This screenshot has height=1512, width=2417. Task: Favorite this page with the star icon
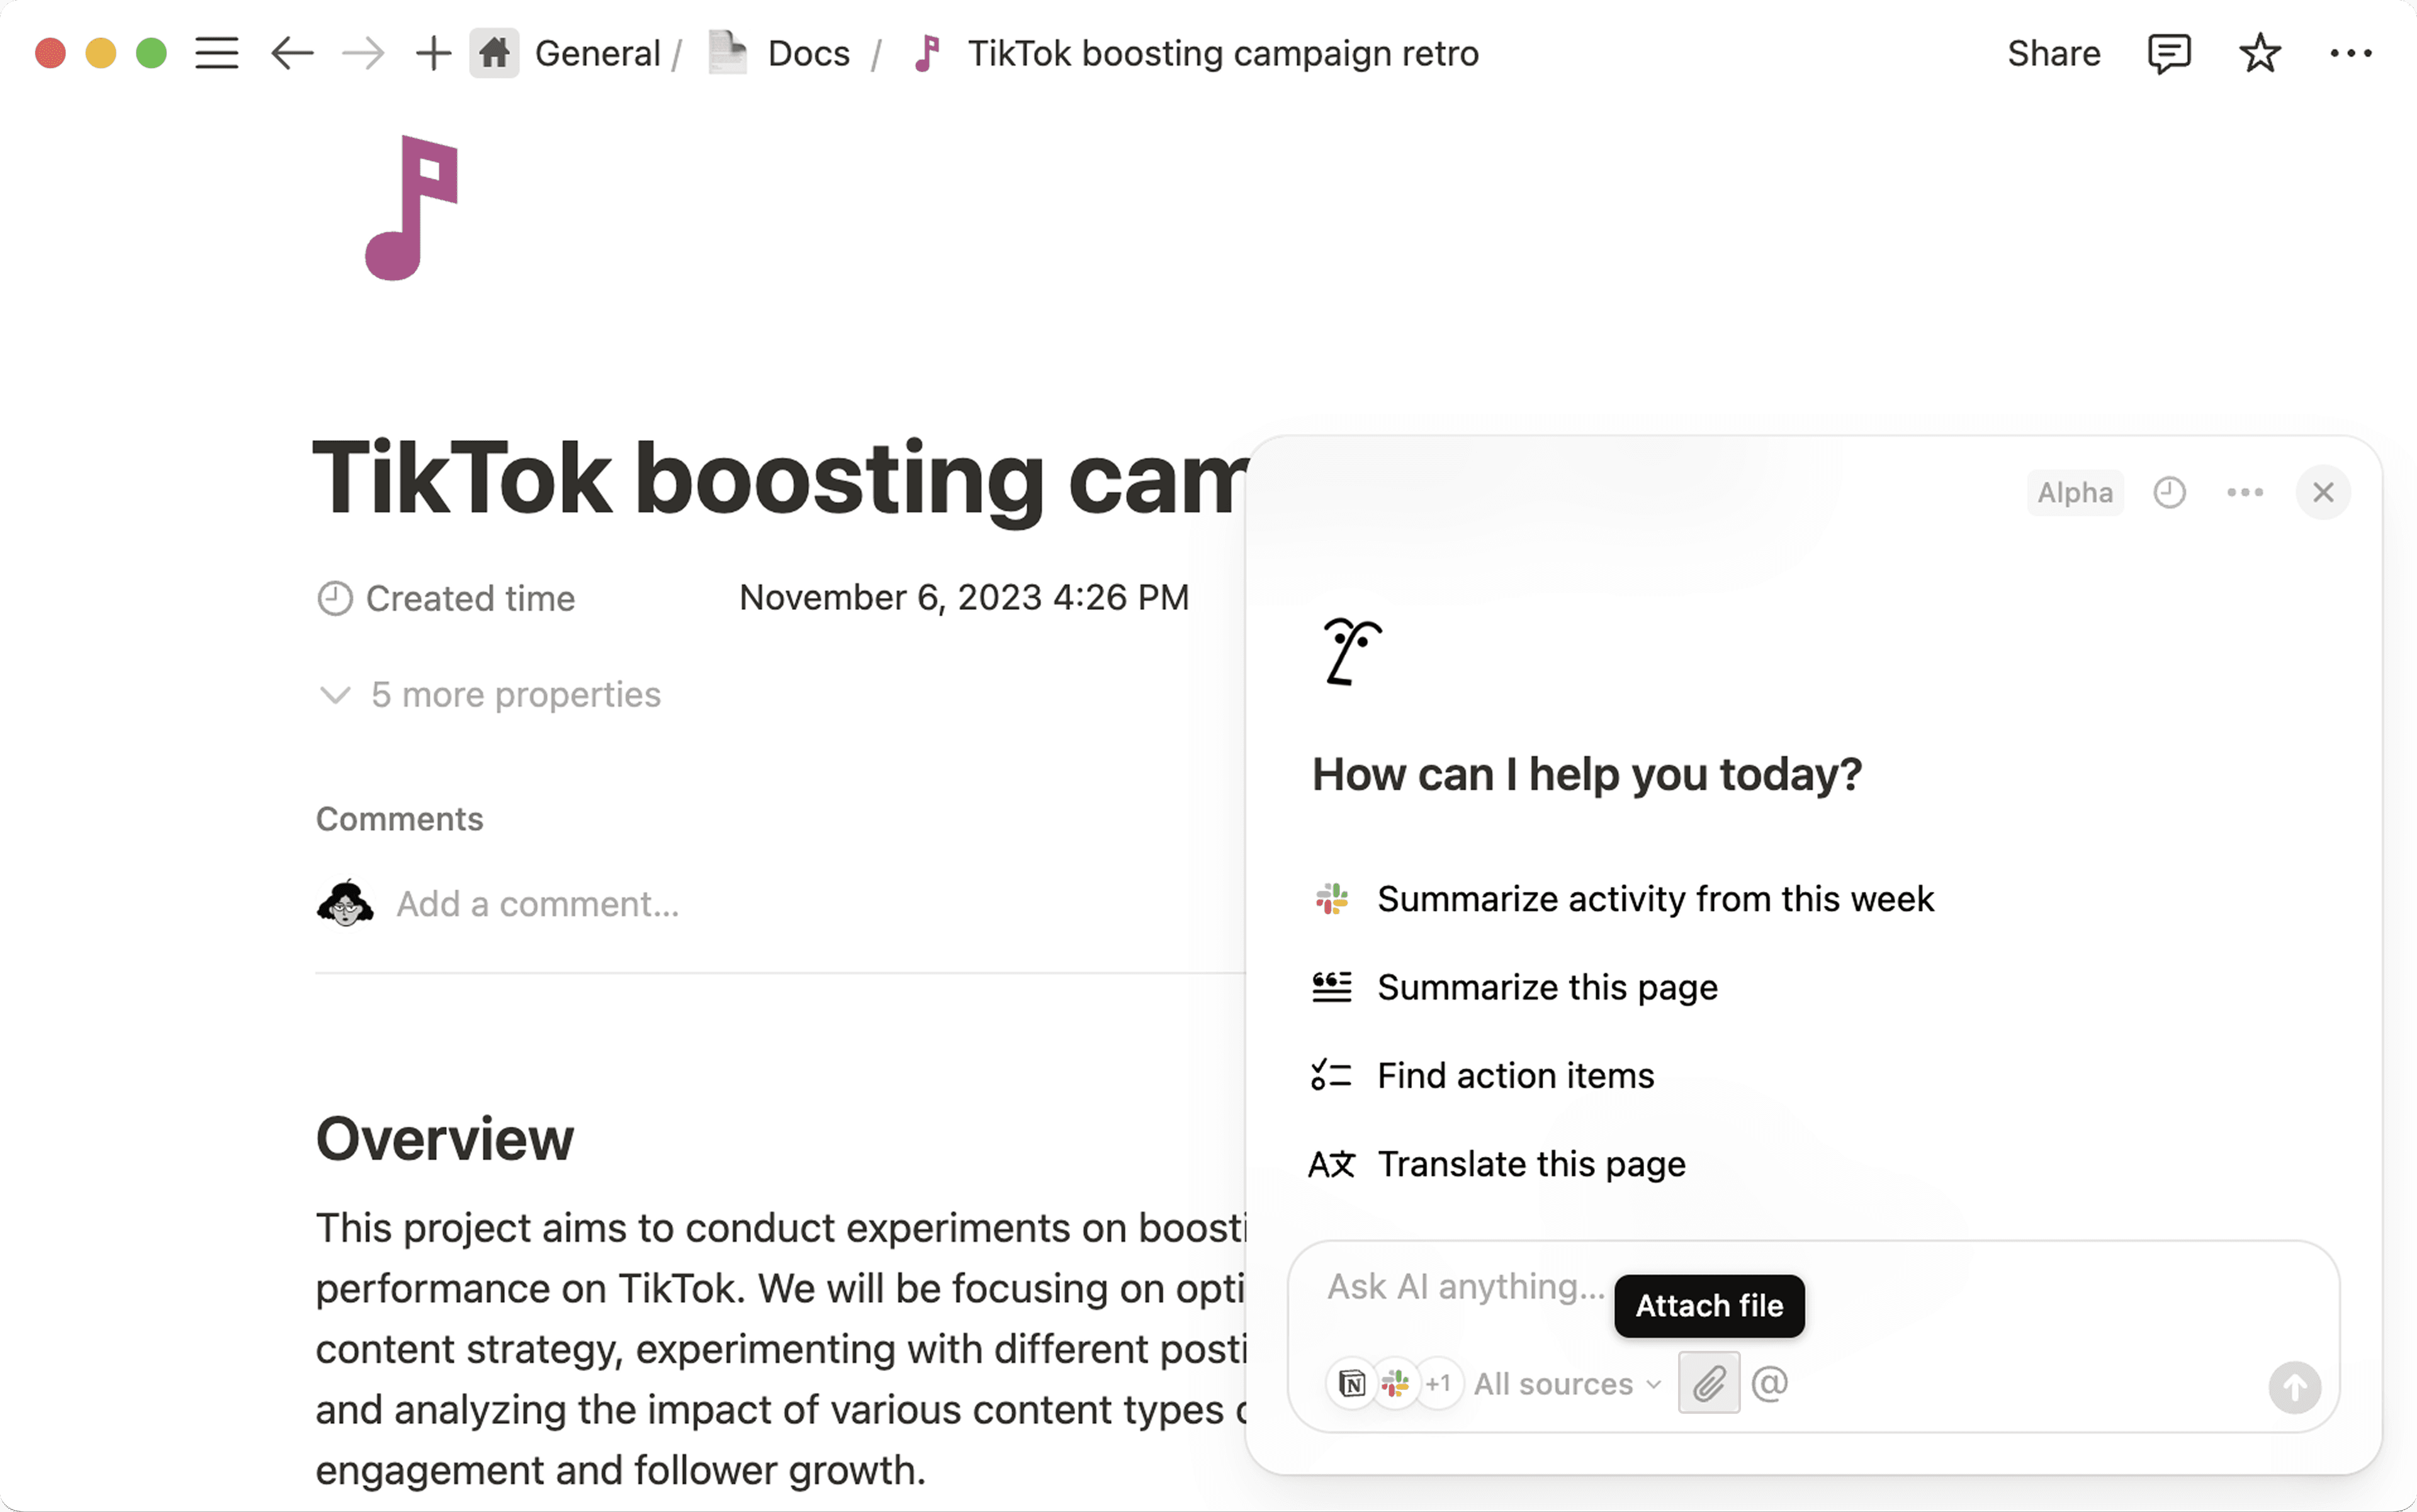point(2259,53)
